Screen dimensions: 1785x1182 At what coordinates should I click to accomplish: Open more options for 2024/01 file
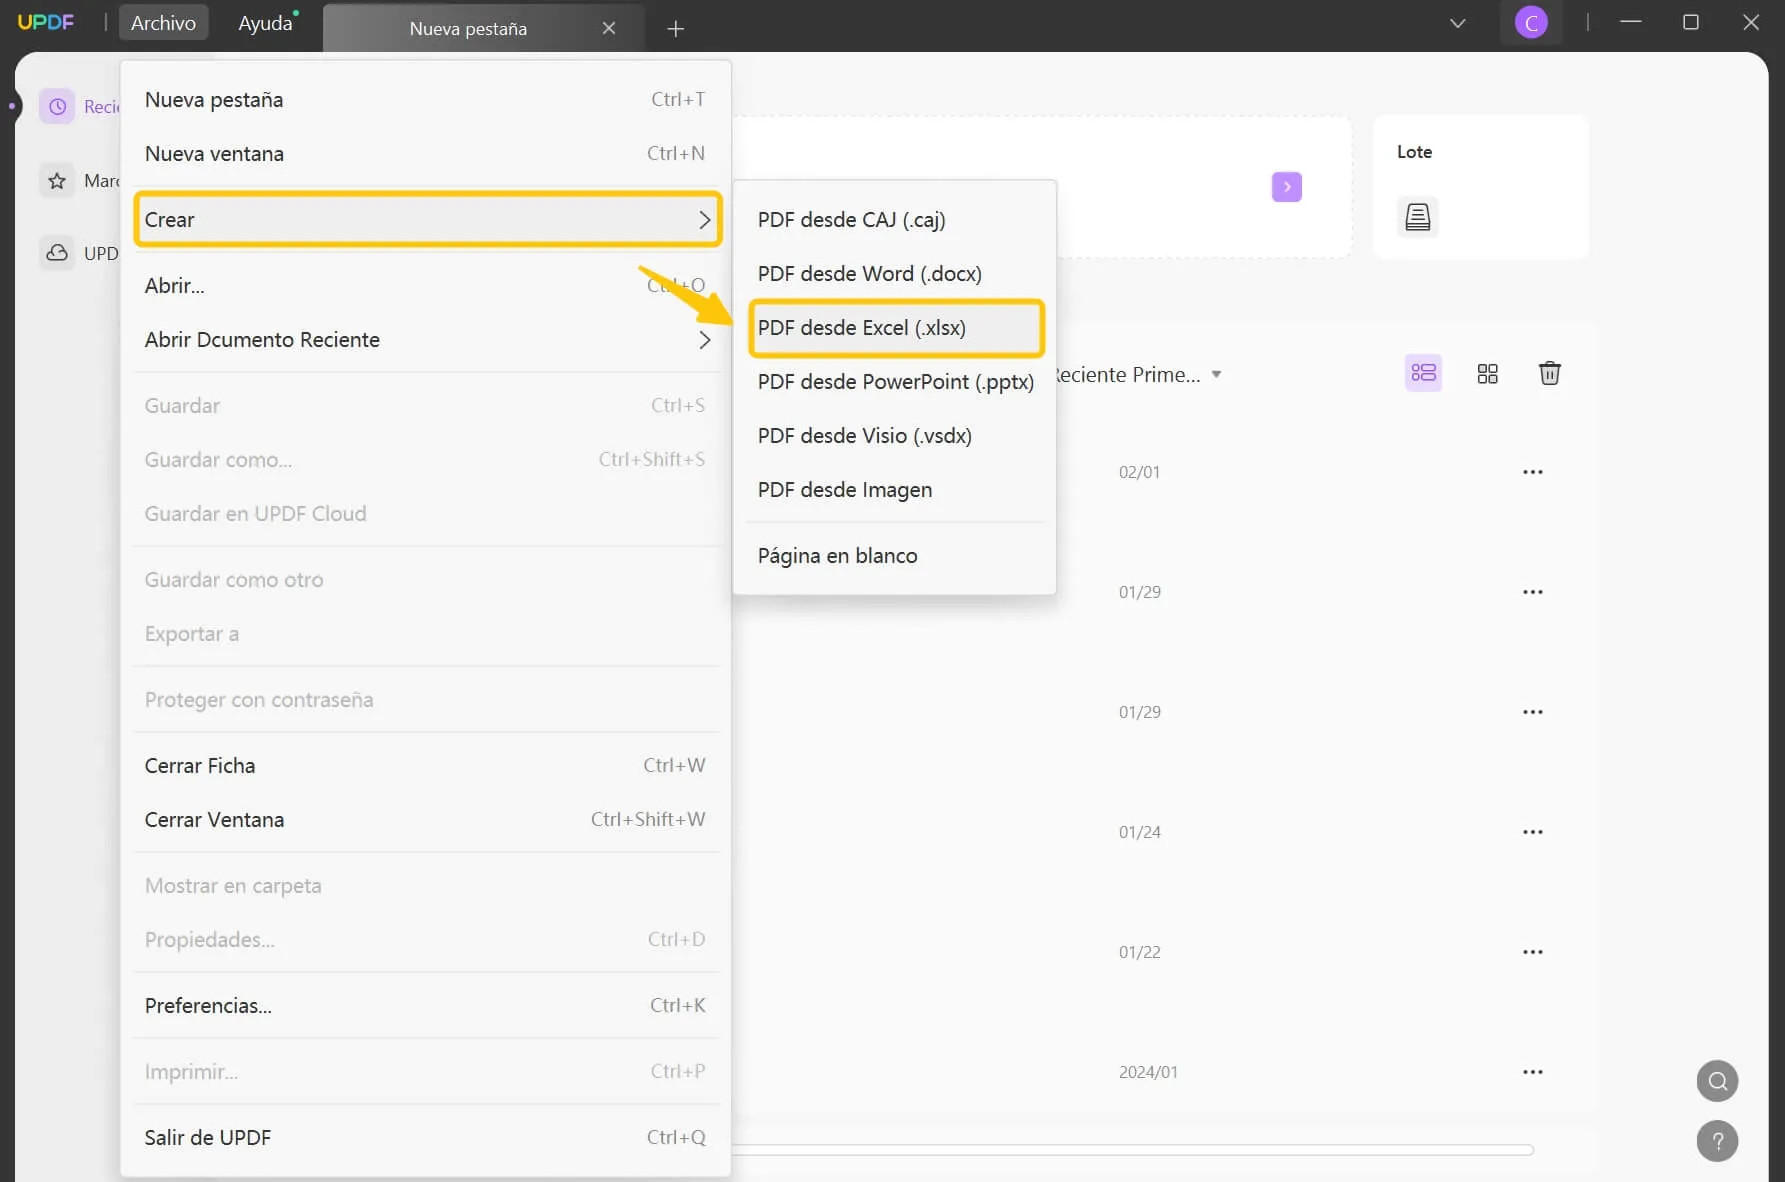pos(1532,1072)
